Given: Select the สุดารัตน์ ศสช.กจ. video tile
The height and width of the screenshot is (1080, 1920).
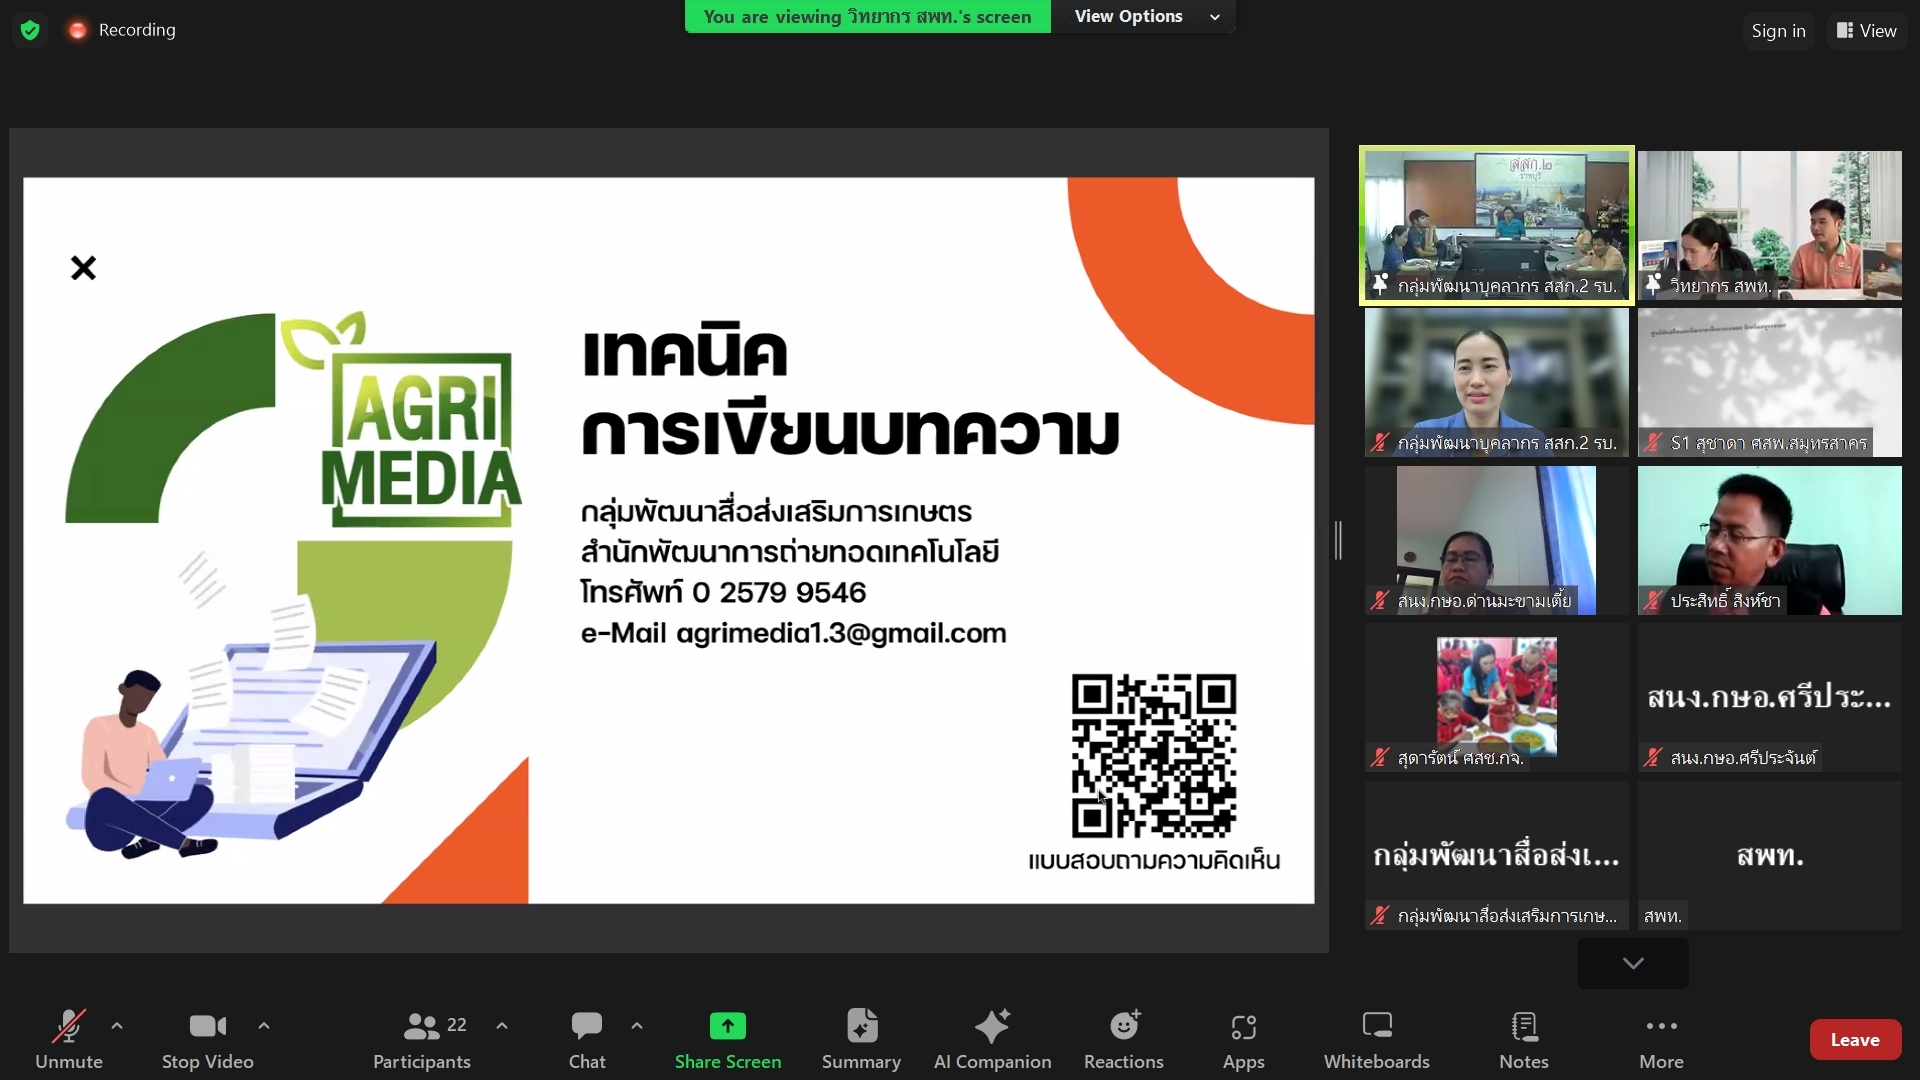Looking at the screenshot, I should 1496,697.
